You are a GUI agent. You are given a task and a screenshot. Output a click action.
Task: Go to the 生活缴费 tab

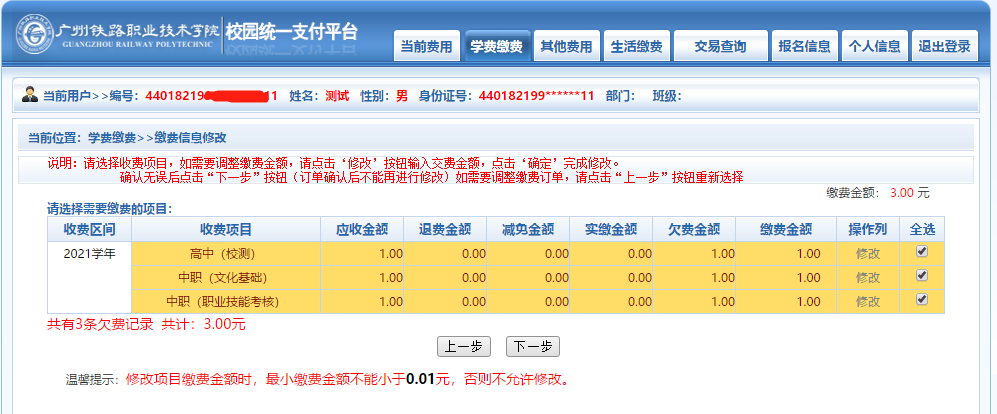(x=636, y=46)
